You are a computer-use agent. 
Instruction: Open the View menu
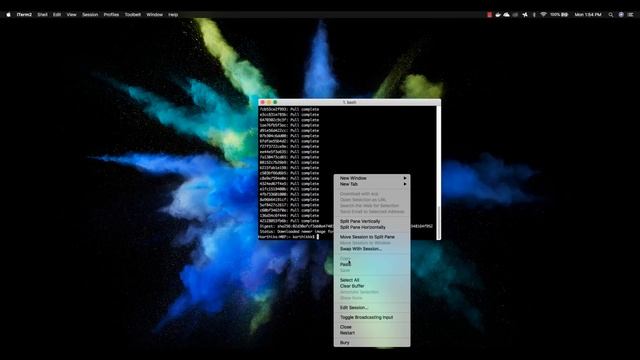coord(71,14)
